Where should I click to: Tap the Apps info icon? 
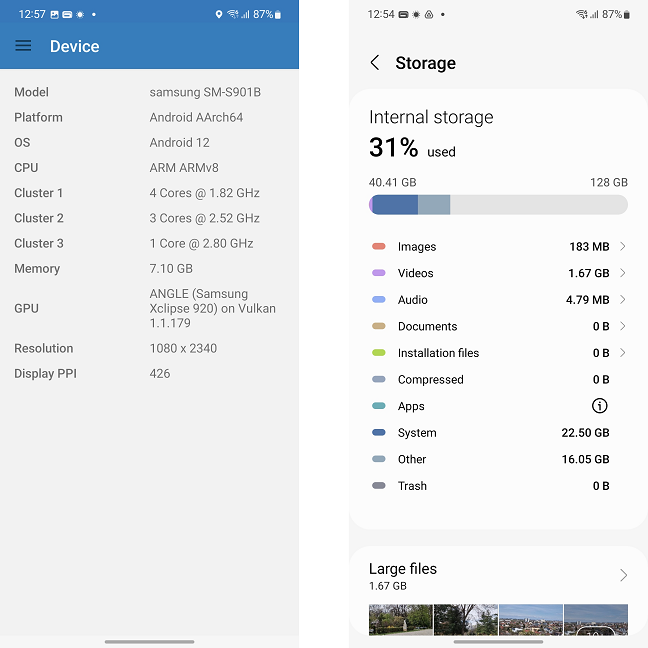click(x=599, y=406)
